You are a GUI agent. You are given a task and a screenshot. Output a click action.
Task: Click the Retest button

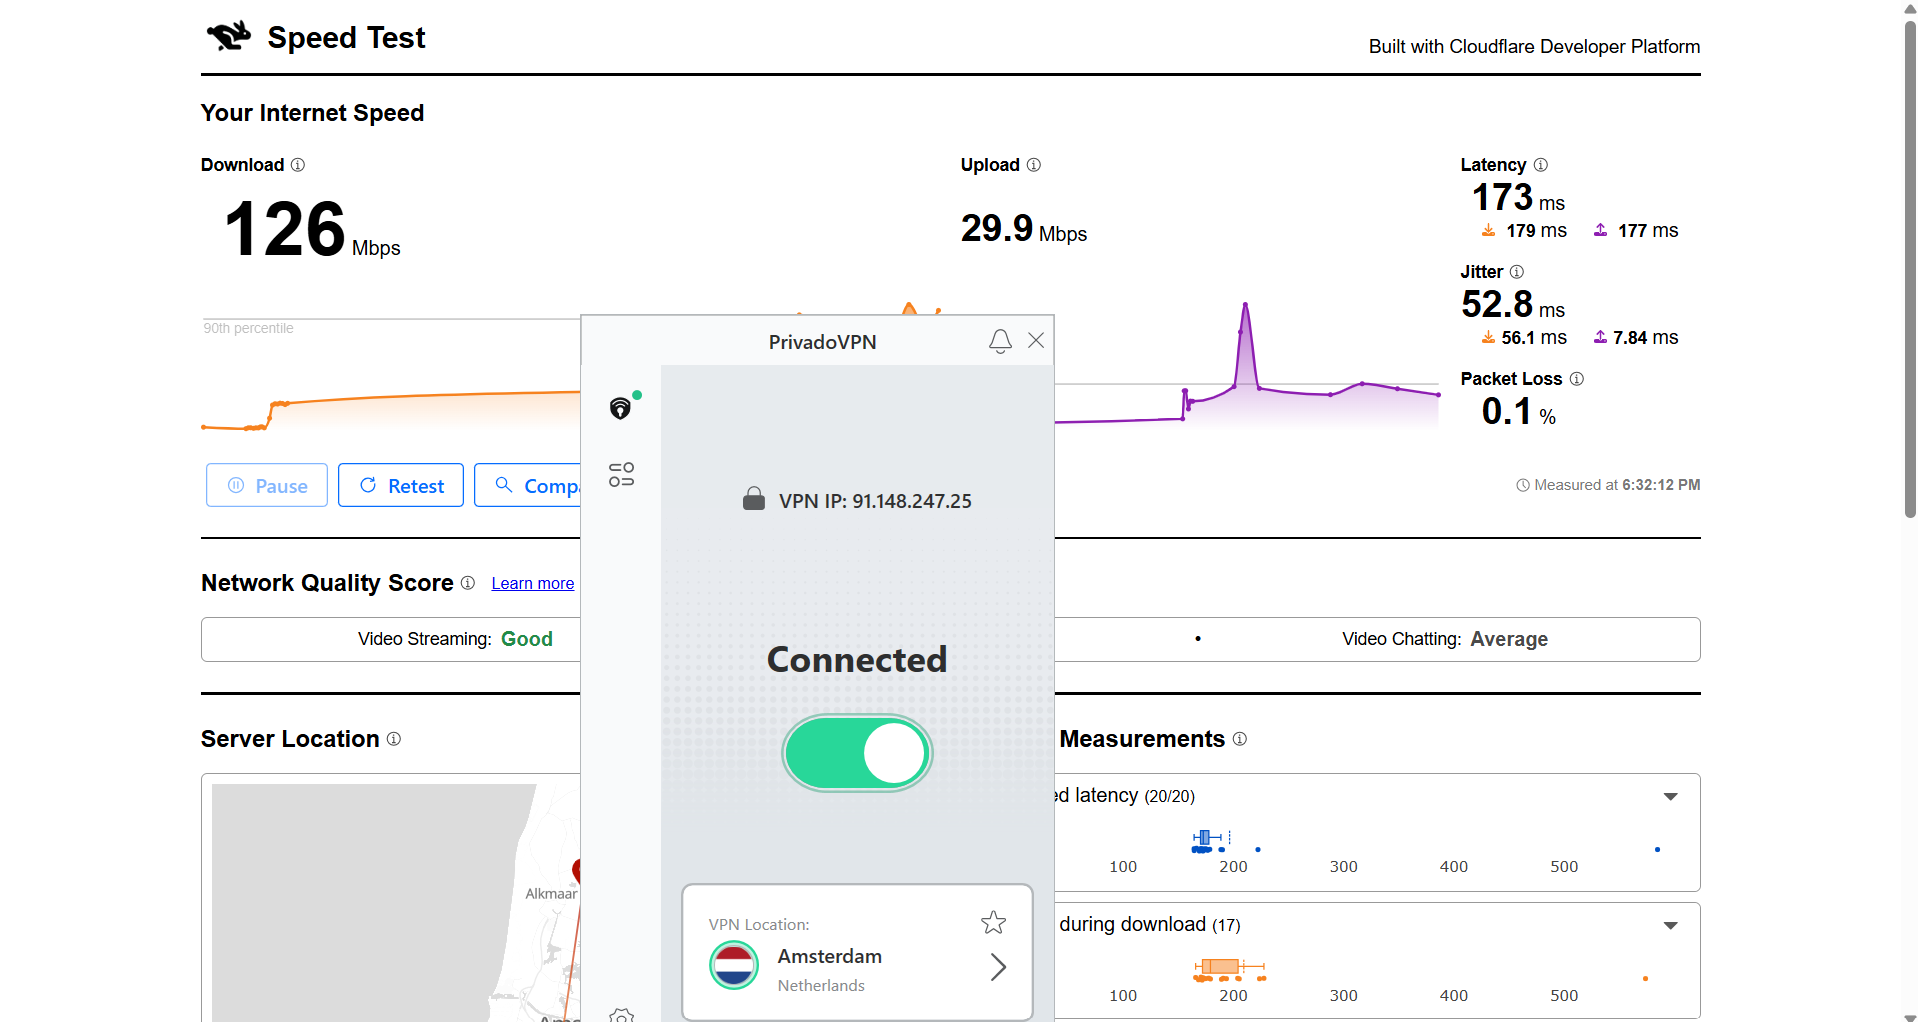(401, 485)
